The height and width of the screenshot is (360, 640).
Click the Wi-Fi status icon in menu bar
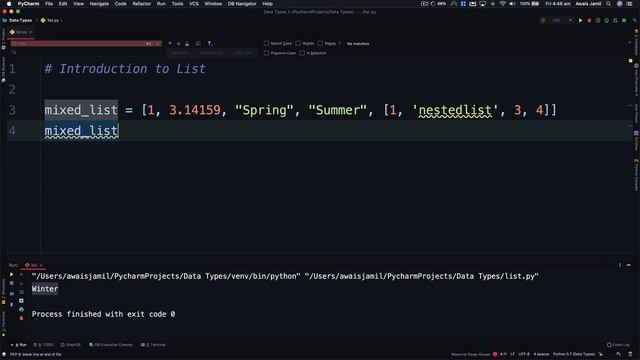(503, 4)
